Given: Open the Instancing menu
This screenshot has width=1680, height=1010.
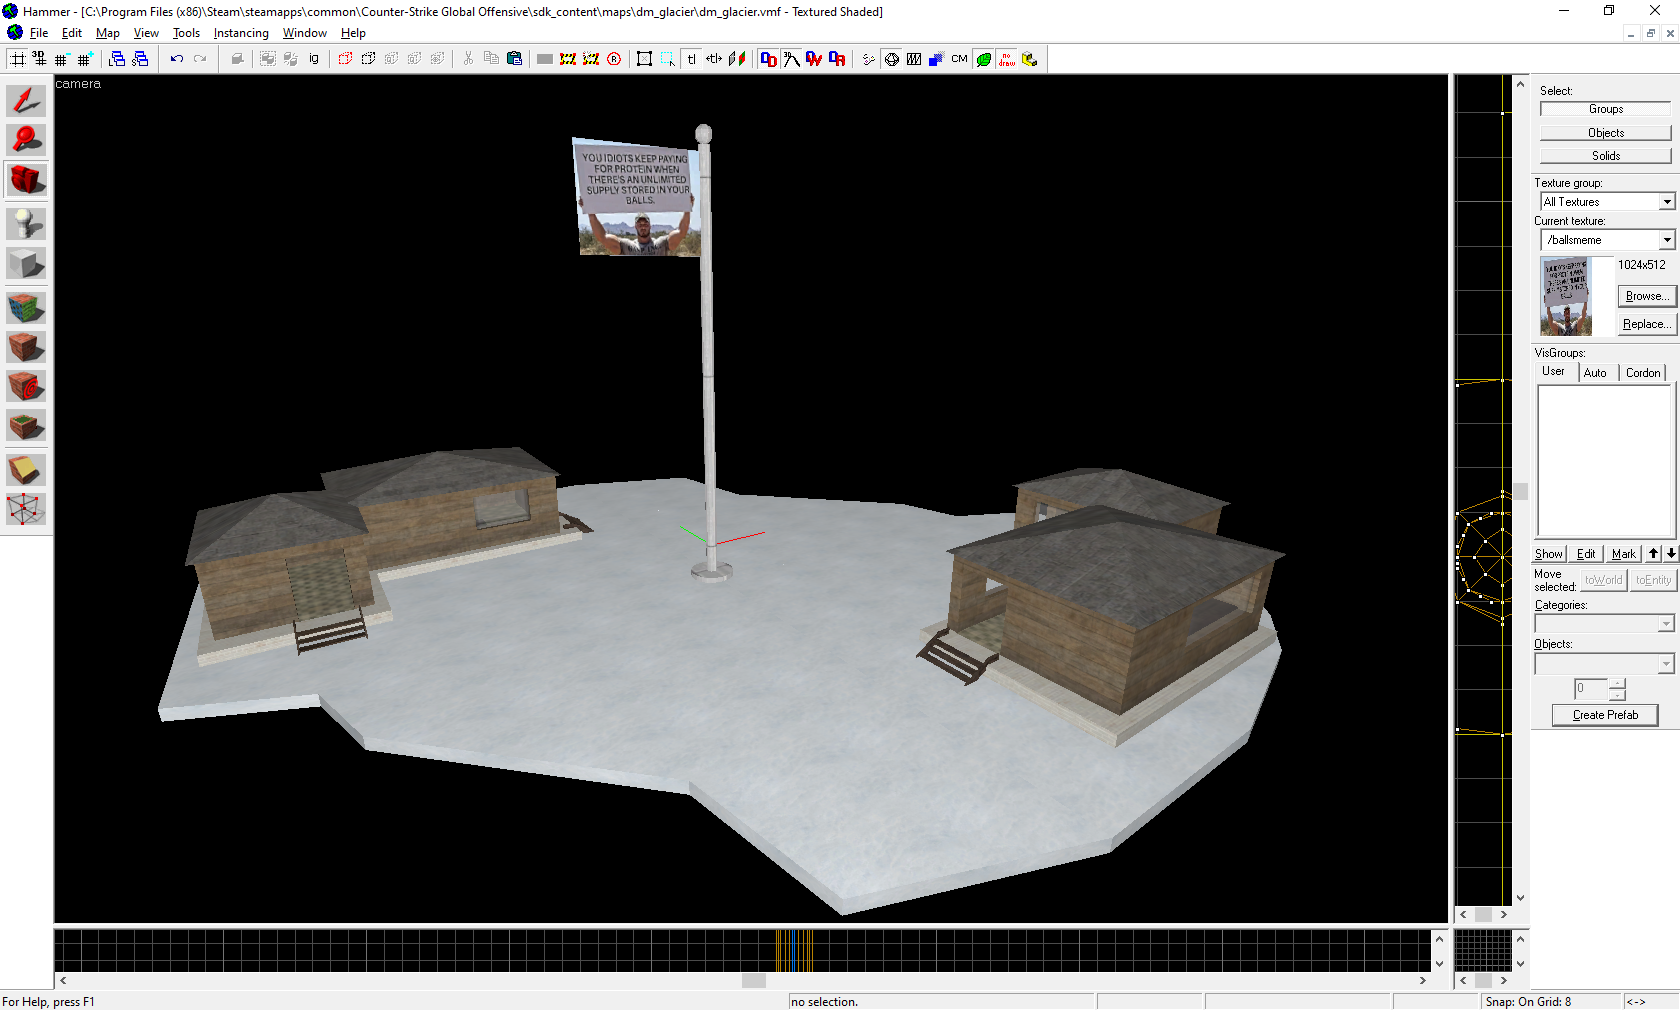Looking at the screenshot, I should pyautogui.click(x=241, y=33).
